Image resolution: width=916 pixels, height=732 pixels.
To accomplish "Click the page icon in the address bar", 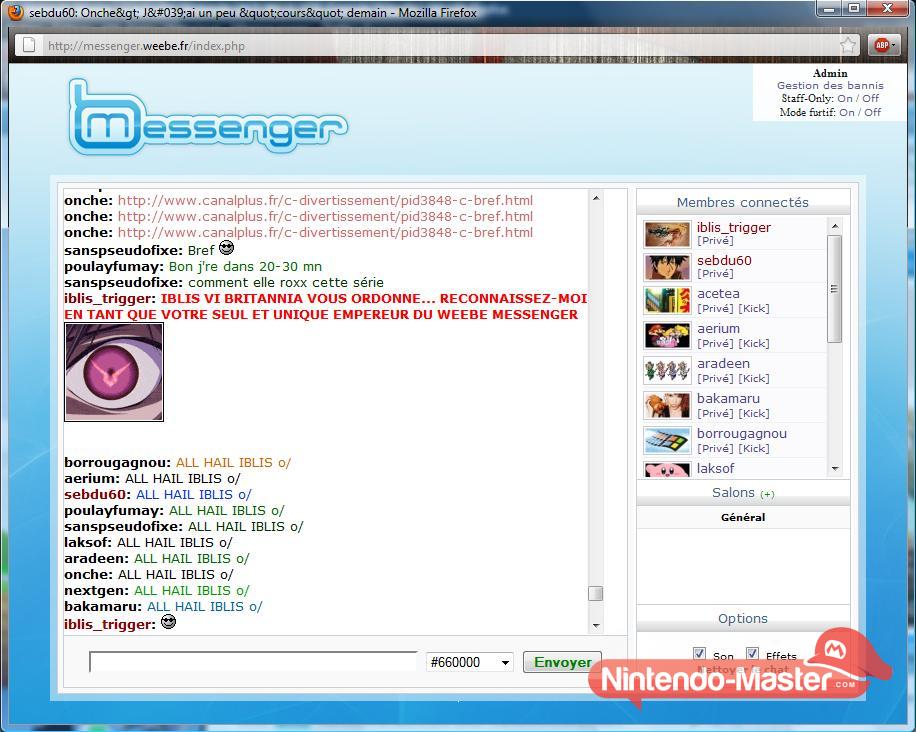I will [x=28, y=45].
